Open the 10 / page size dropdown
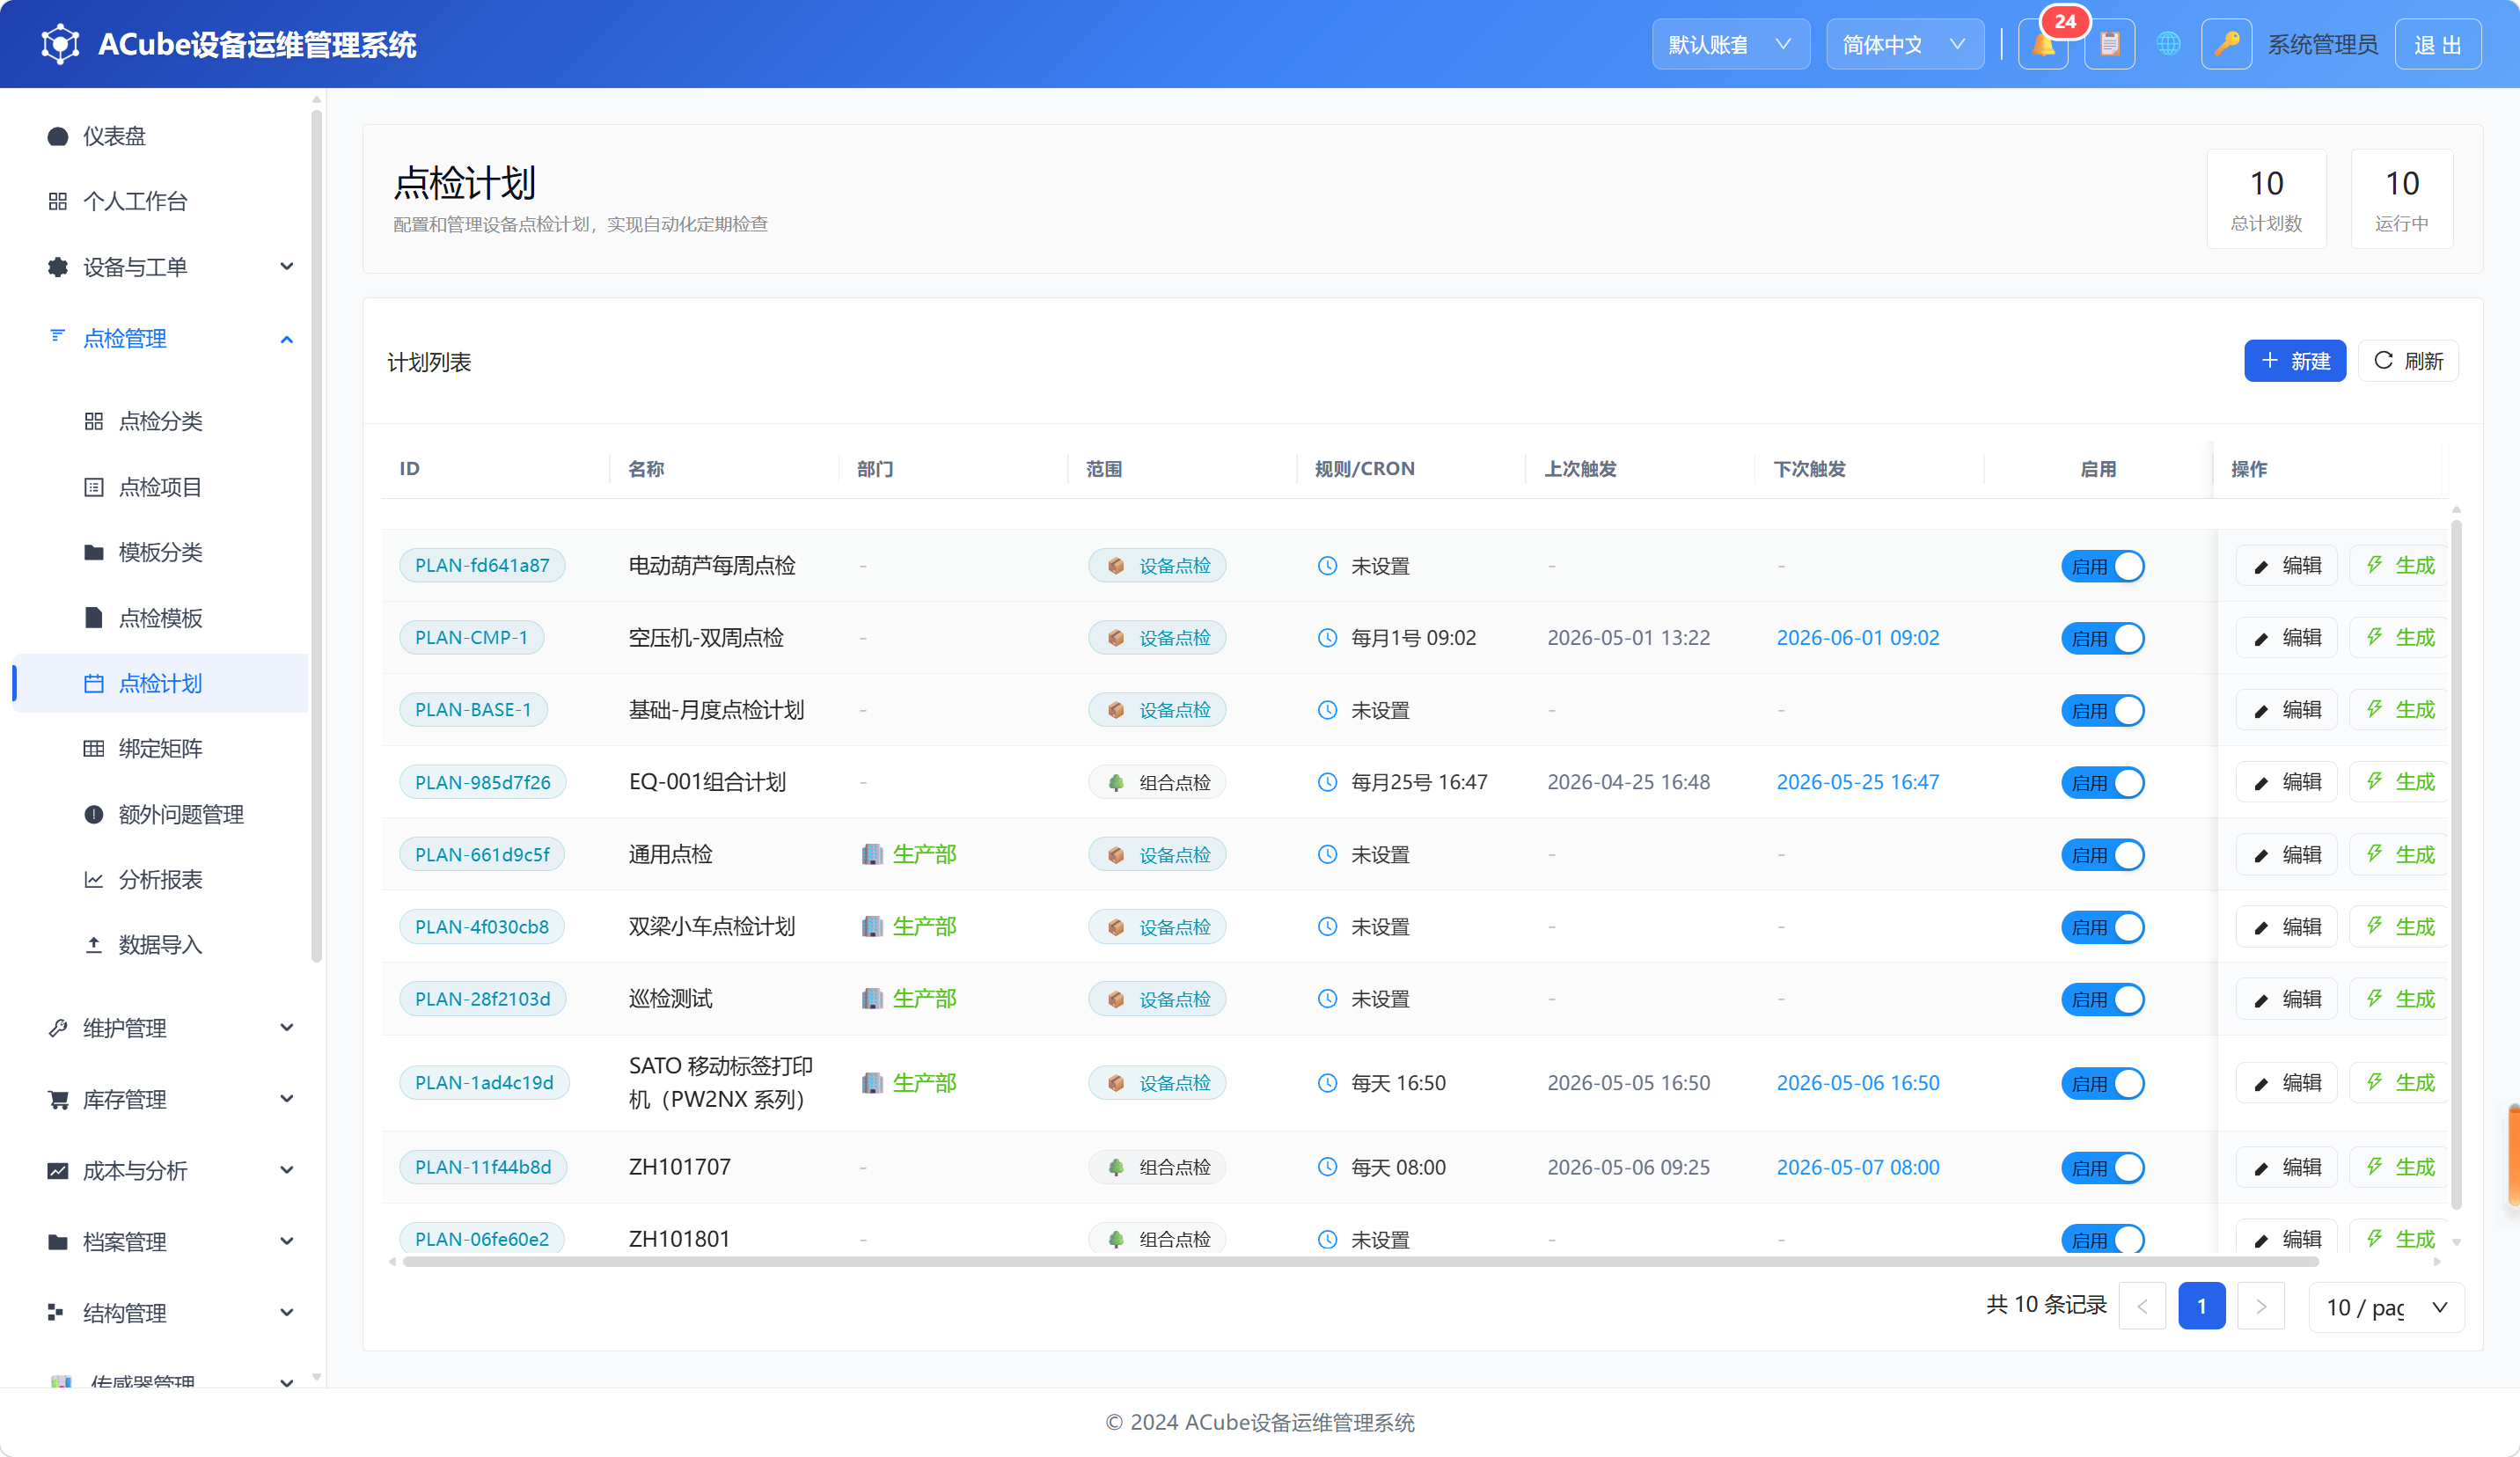Image resolution: width=2520 pixels, height=1457 pixels. (2386, 1307)
